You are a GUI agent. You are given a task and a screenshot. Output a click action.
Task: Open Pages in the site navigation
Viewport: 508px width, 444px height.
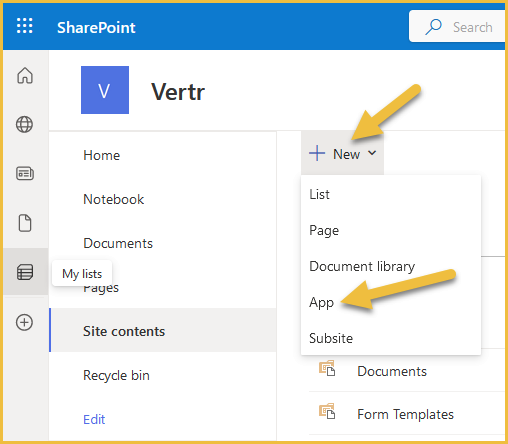click(x=101, y=288)
